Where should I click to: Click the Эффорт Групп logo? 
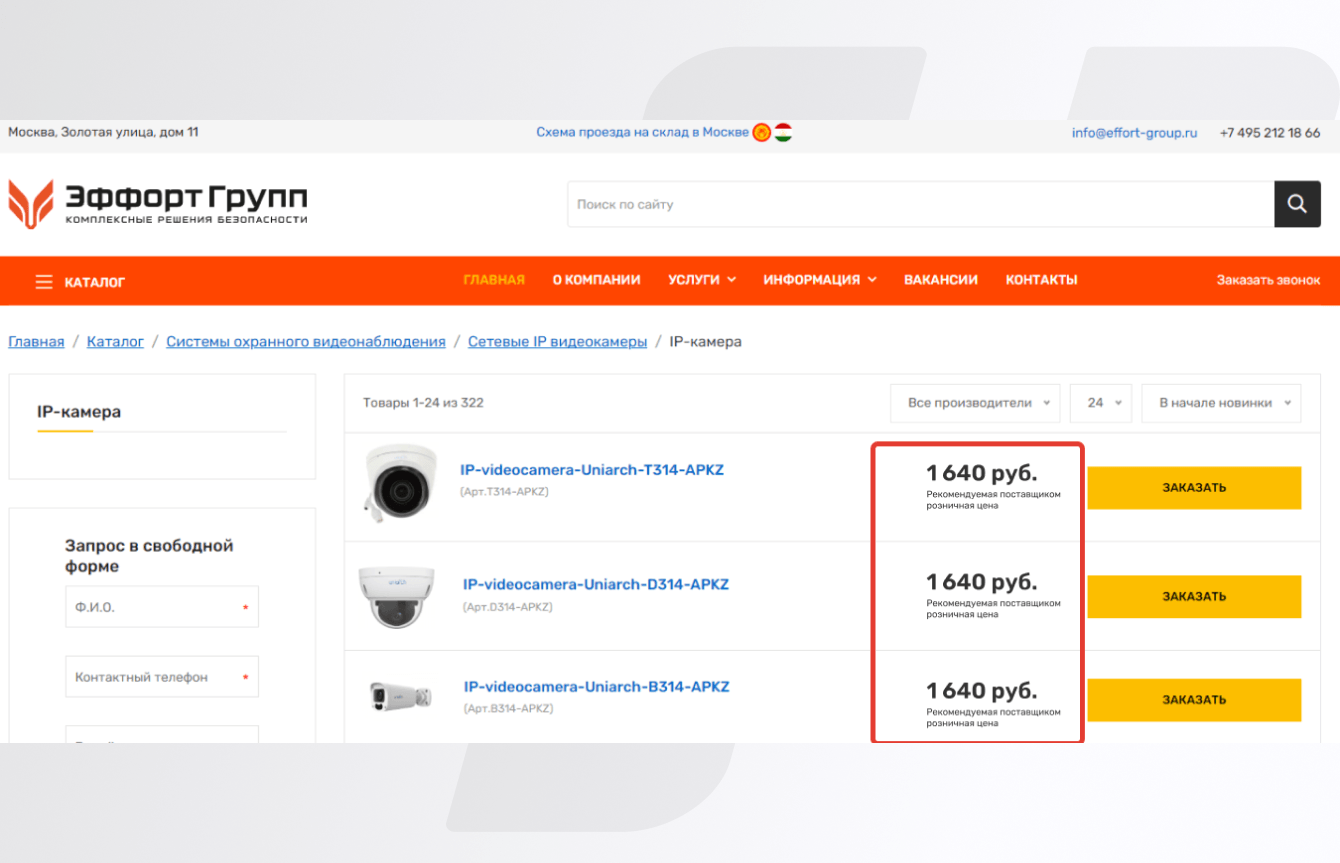158,203
